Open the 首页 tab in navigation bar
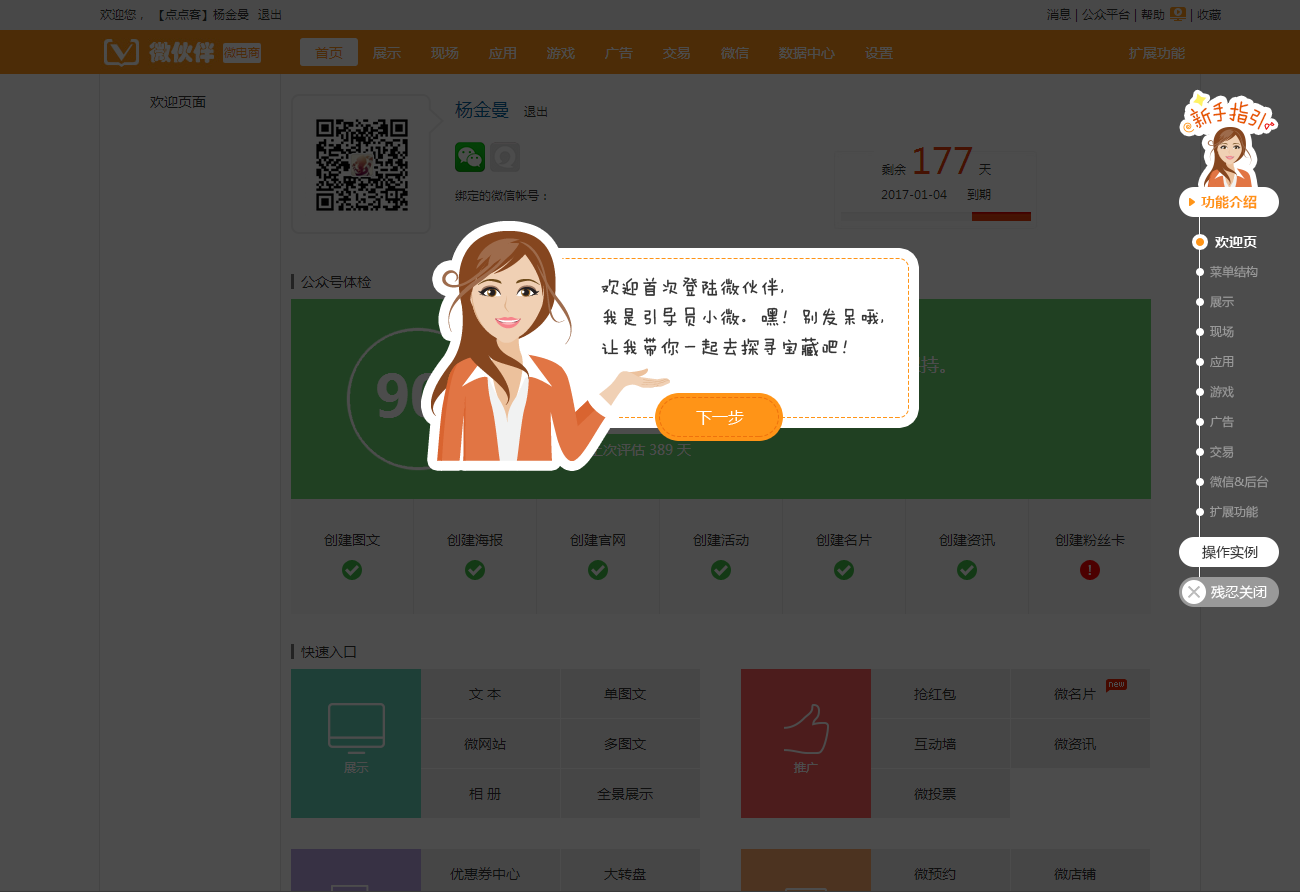The height and width of the screenshot is (892, 1300). 329,53
